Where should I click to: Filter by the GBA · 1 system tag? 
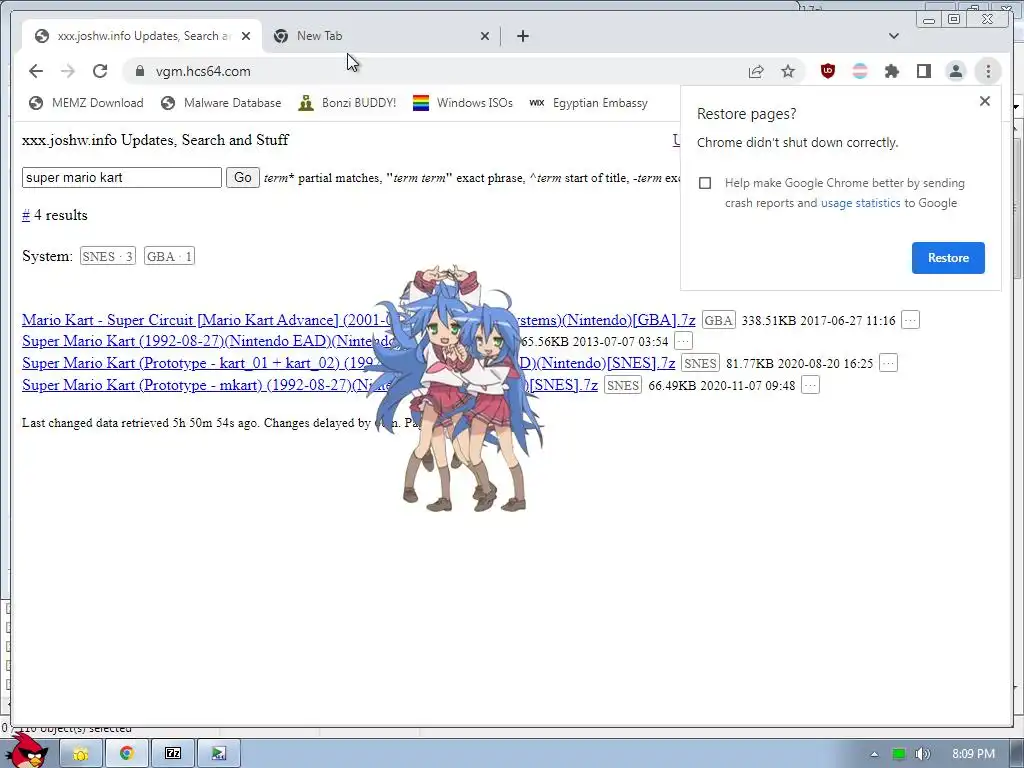tap(169, 256)
